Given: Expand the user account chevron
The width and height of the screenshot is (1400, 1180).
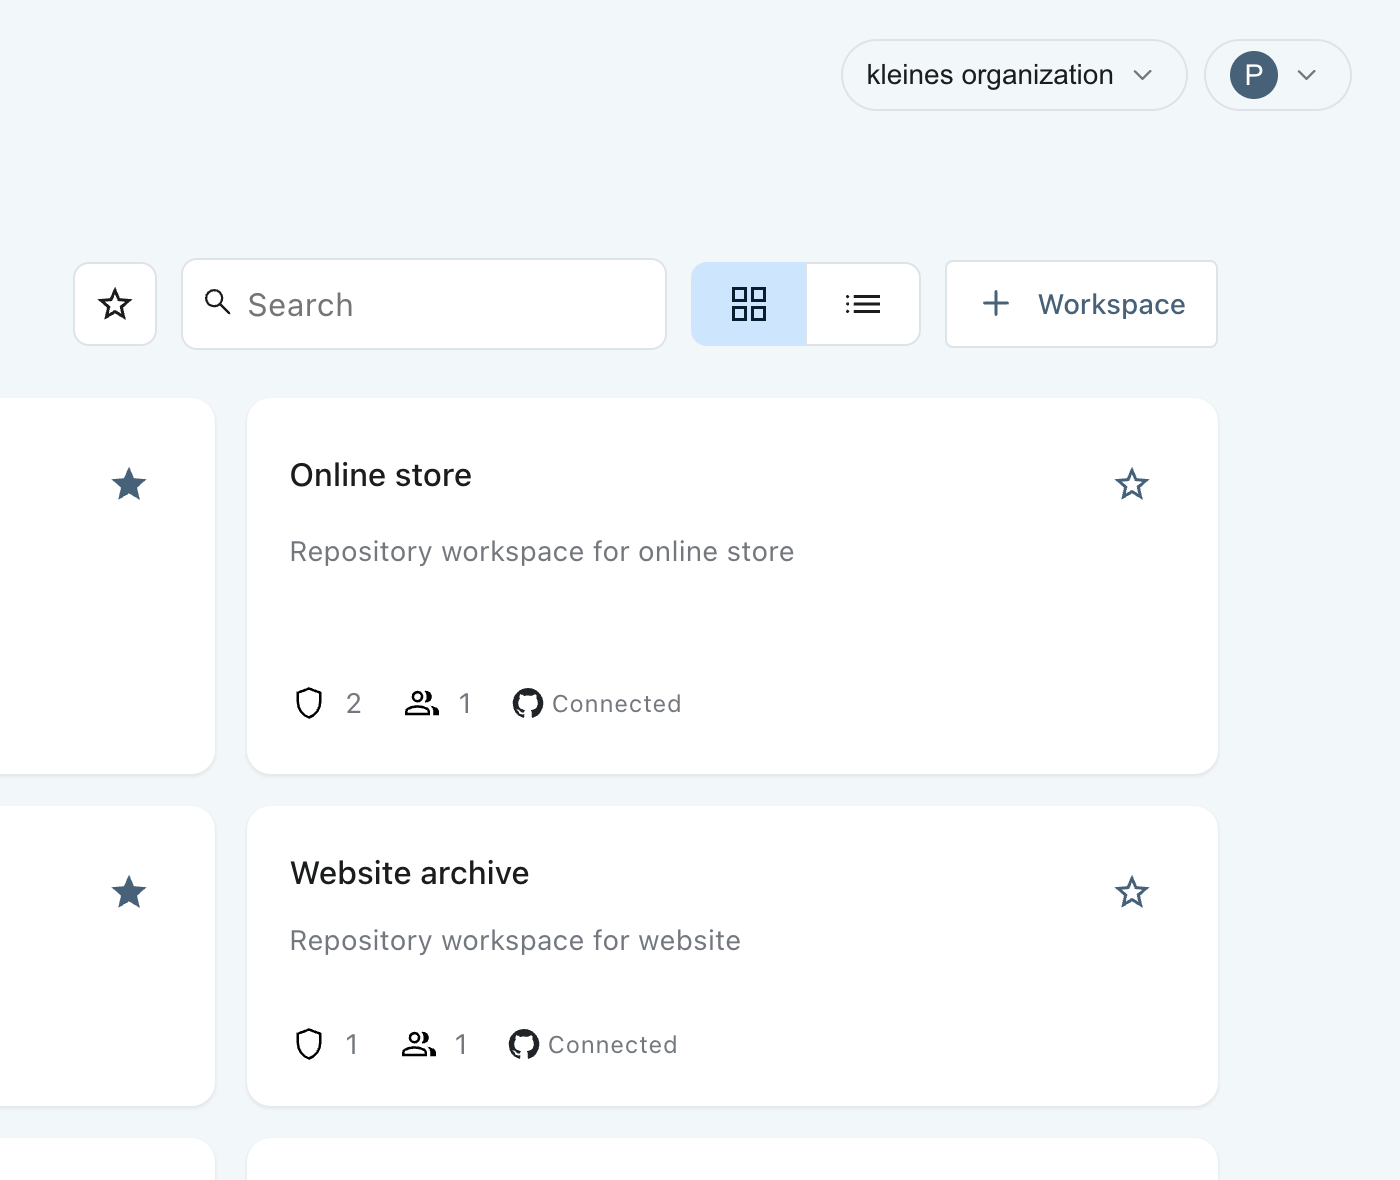Looking at the screenshot, I should coord(1306,75).
